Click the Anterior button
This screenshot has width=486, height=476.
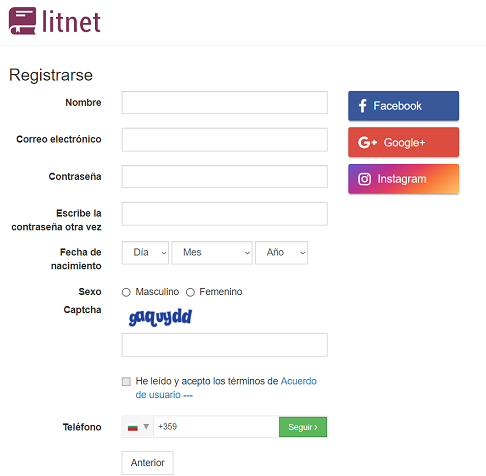[147, 463]
